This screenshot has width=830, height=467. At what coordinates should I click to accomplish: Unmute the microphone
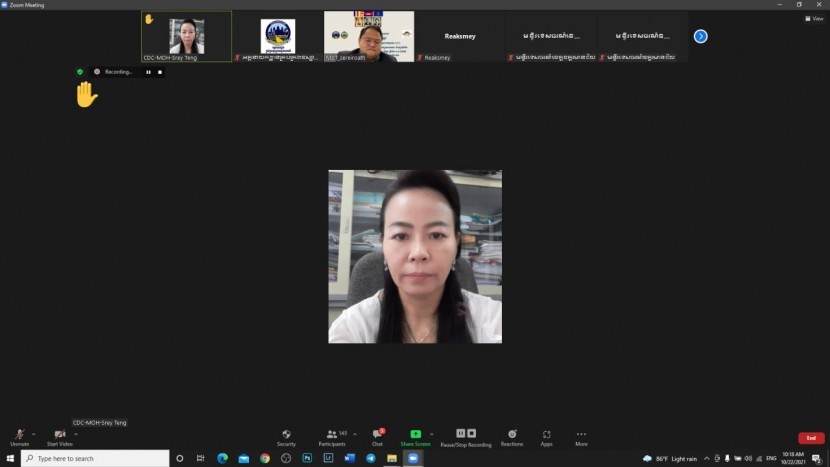19,436
